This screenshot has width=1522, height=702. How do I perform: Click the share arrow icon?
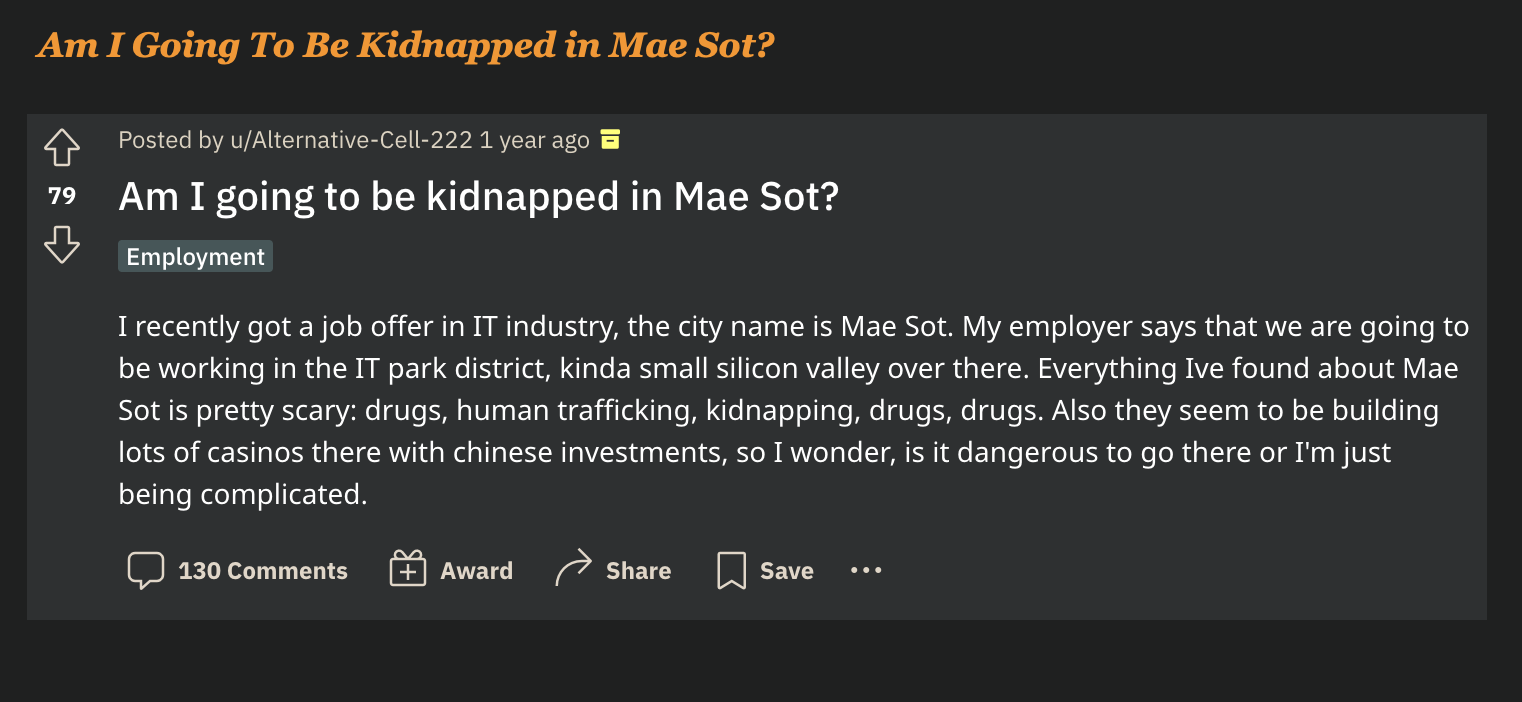pos(573,571)
